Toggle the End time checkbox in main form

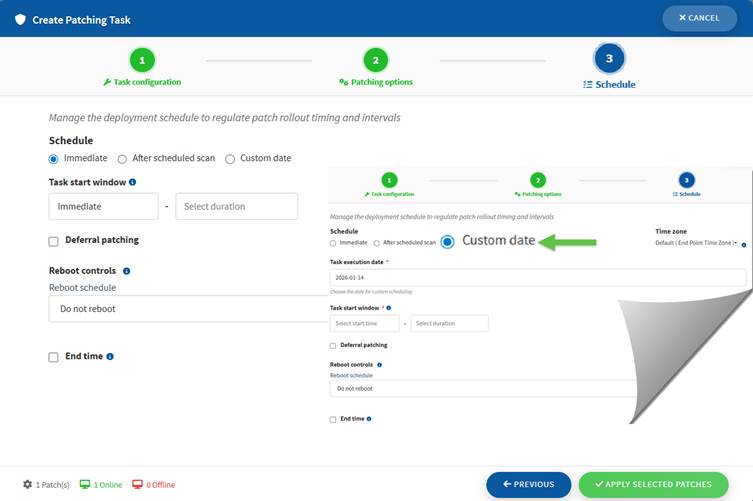click(x=54, y=357)
